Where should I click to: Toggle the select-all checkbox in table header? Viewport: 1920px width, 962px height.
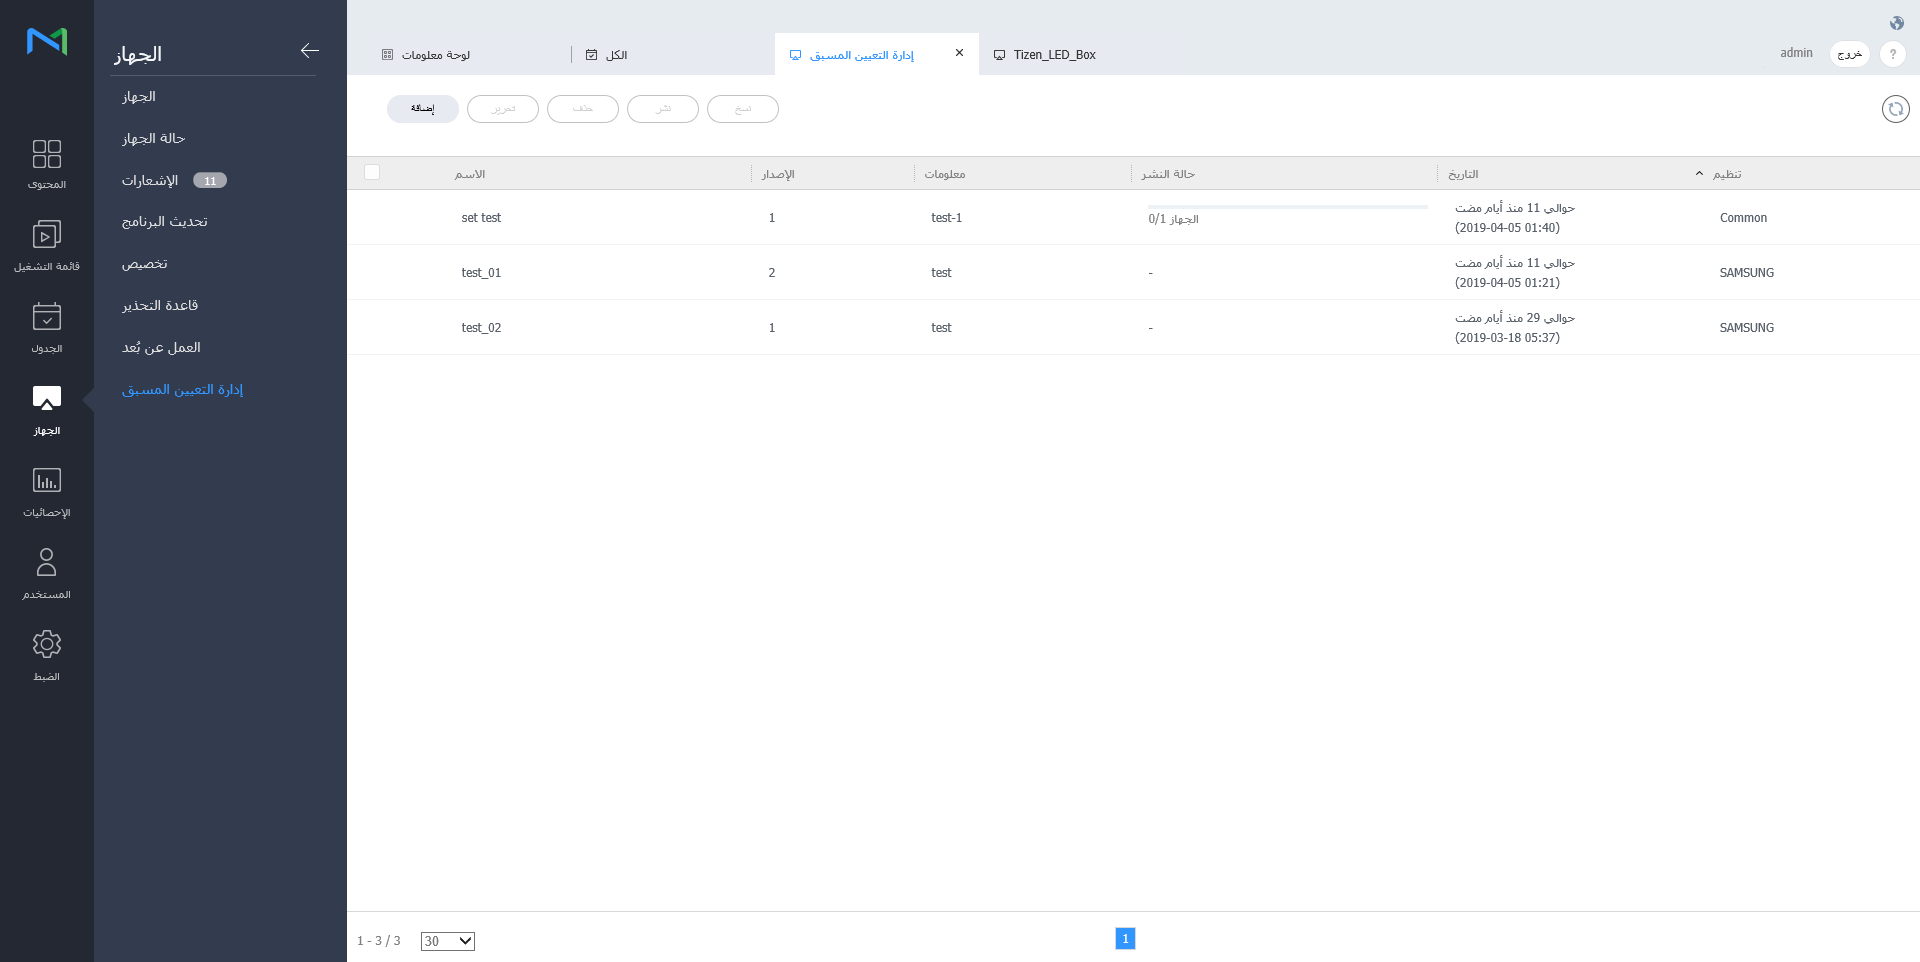tap(372, 172)
